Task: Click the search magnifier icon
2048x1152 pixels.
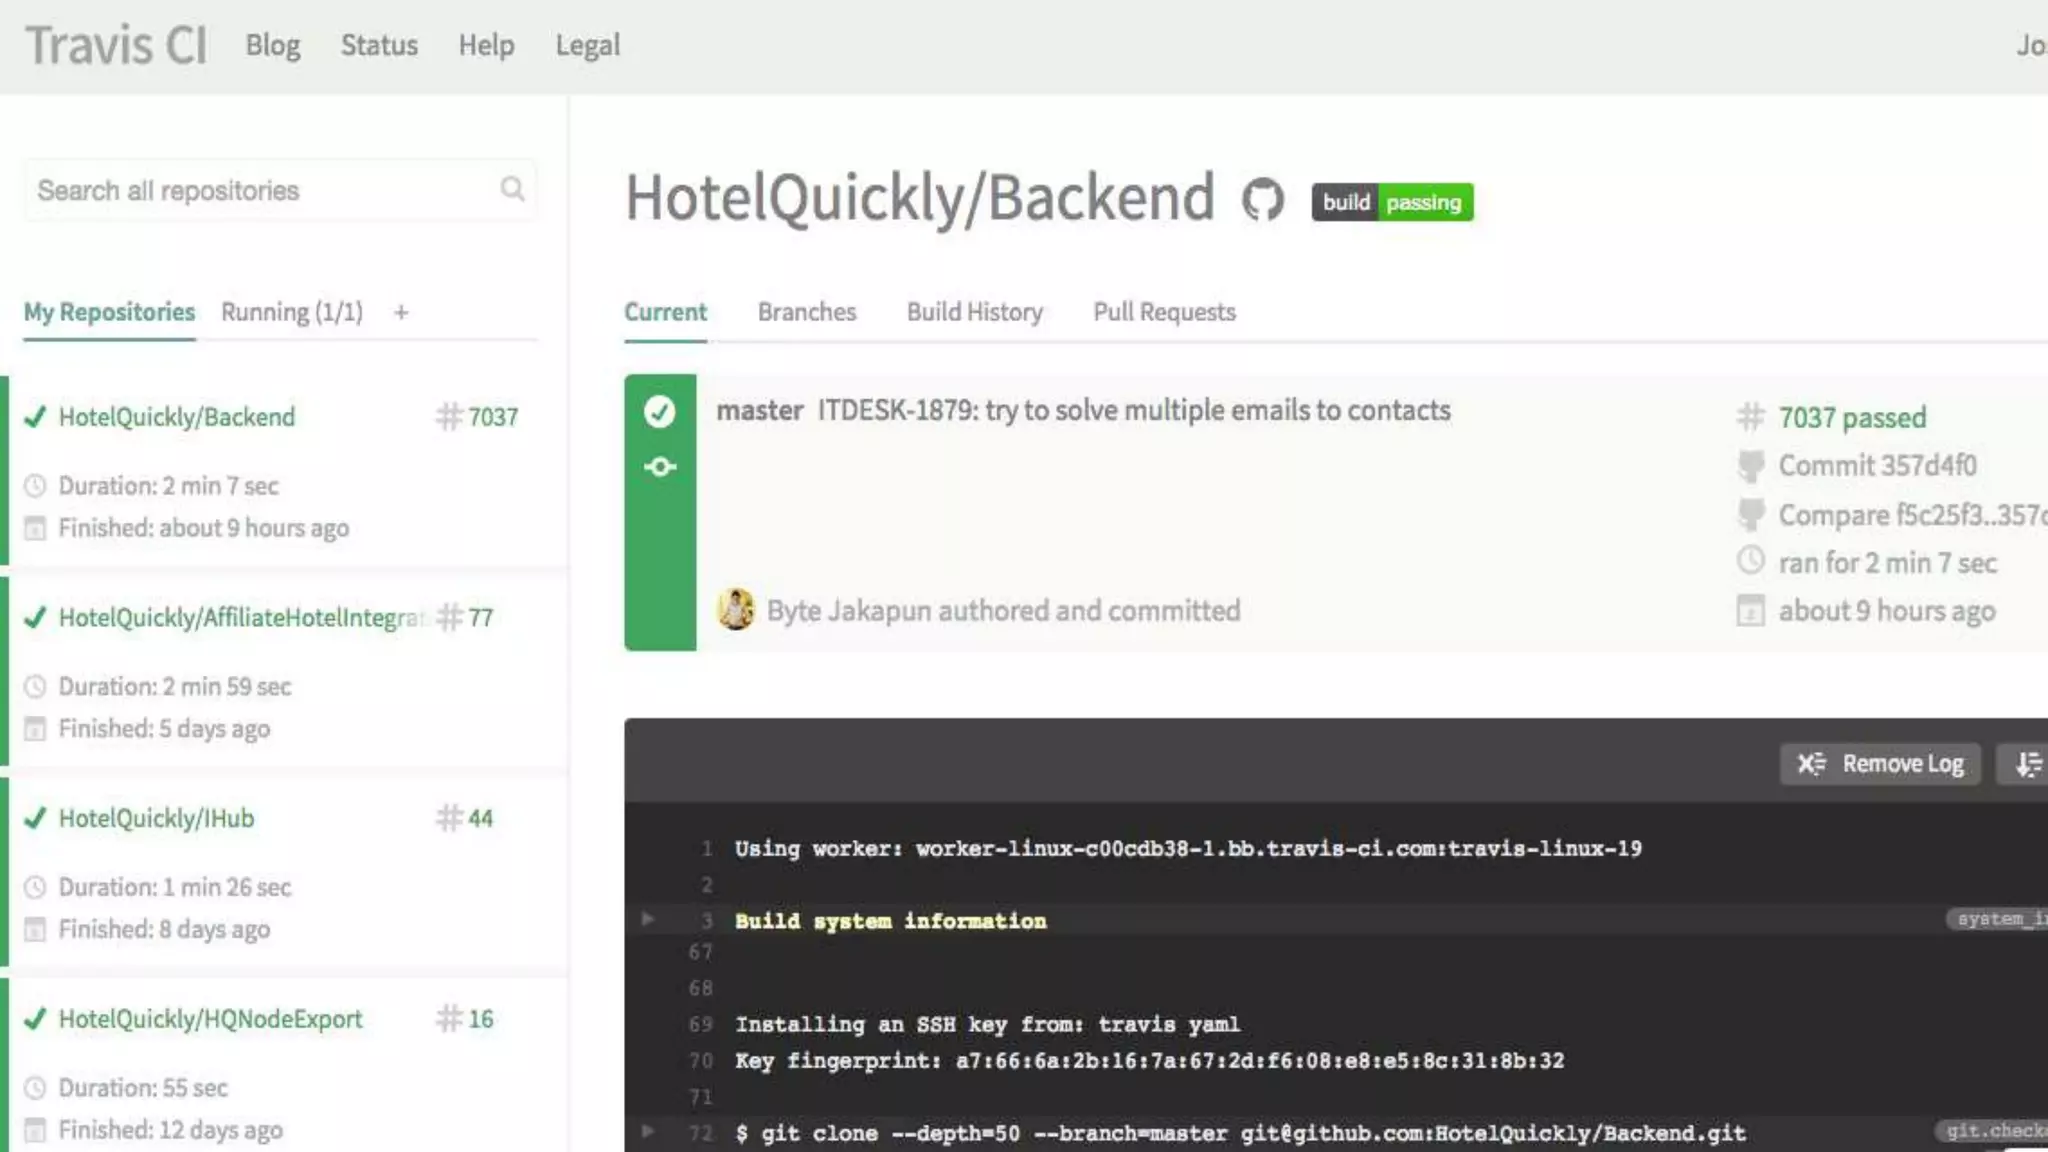Action: 512,189
